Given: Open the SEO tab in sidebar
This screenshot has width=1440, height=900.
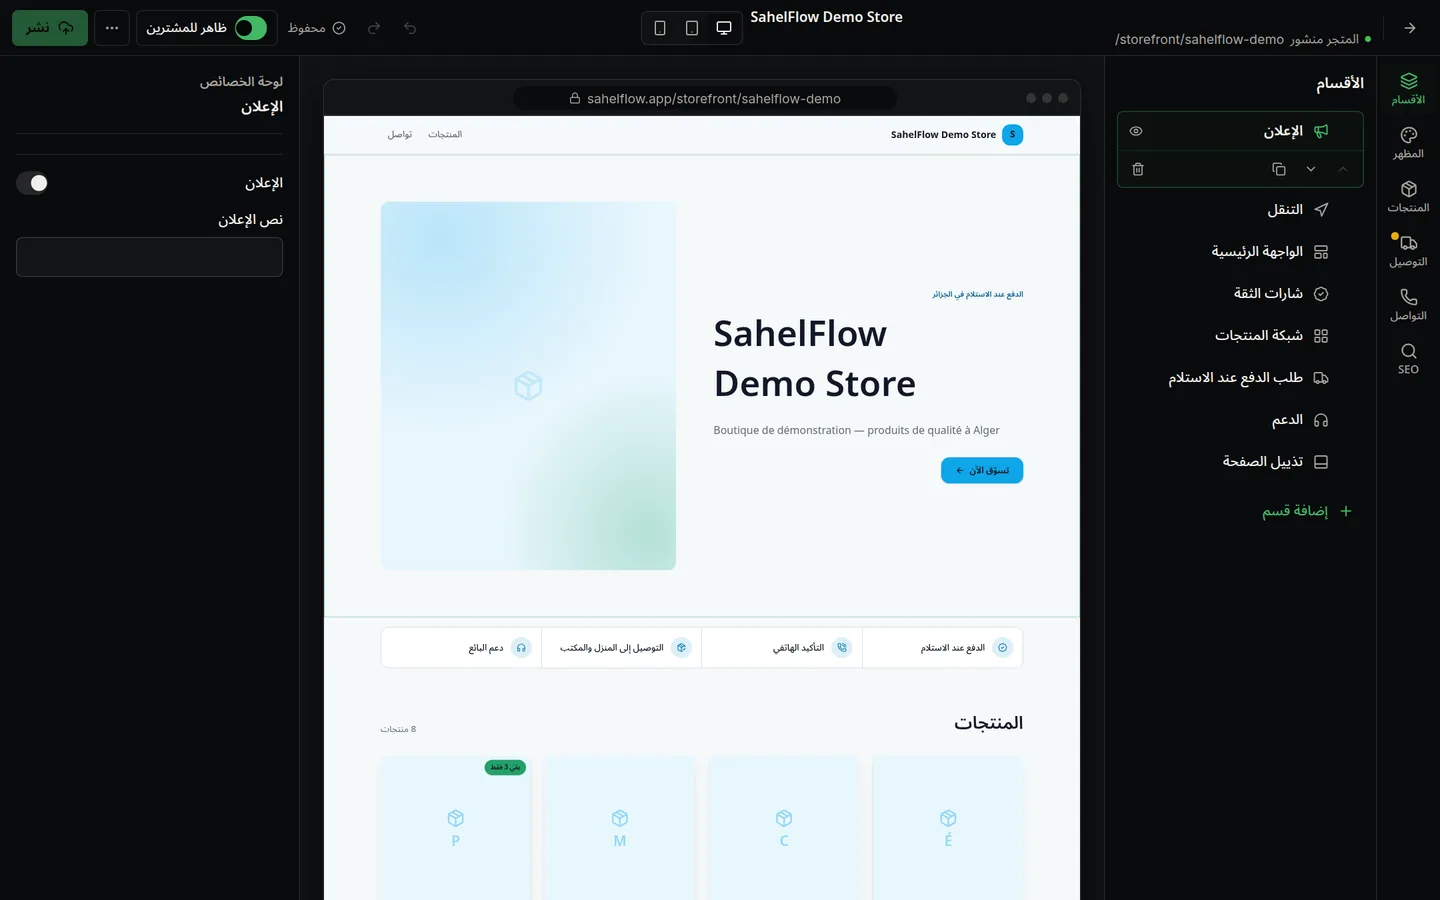Looking at the screenshot, I should tap(1408, 358).
